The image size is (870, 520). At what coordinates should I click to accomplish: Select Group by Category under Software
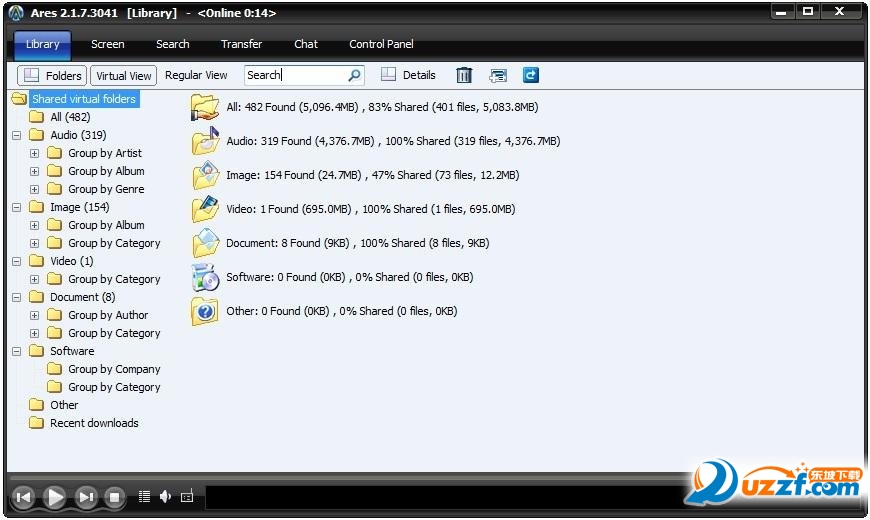114,387
